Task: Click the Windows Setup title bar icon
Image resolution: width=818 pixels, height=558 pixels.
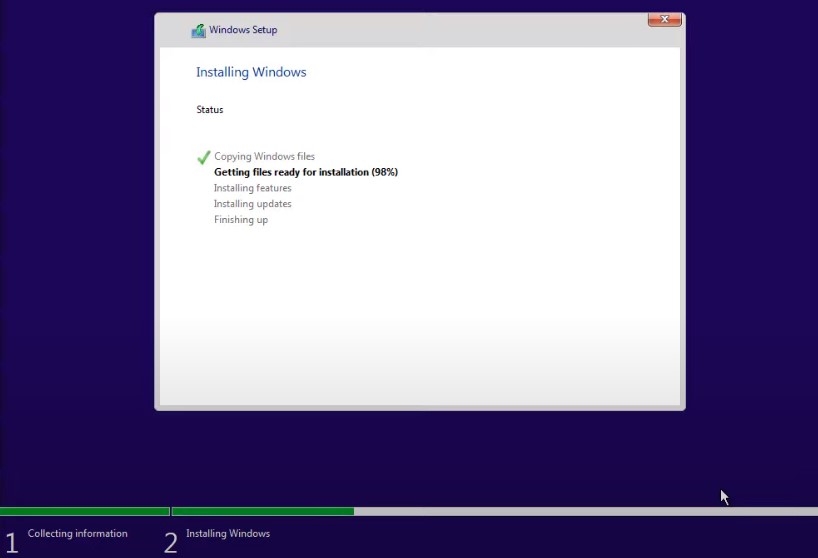Action: pyautogui.click(x=198, y=30)
